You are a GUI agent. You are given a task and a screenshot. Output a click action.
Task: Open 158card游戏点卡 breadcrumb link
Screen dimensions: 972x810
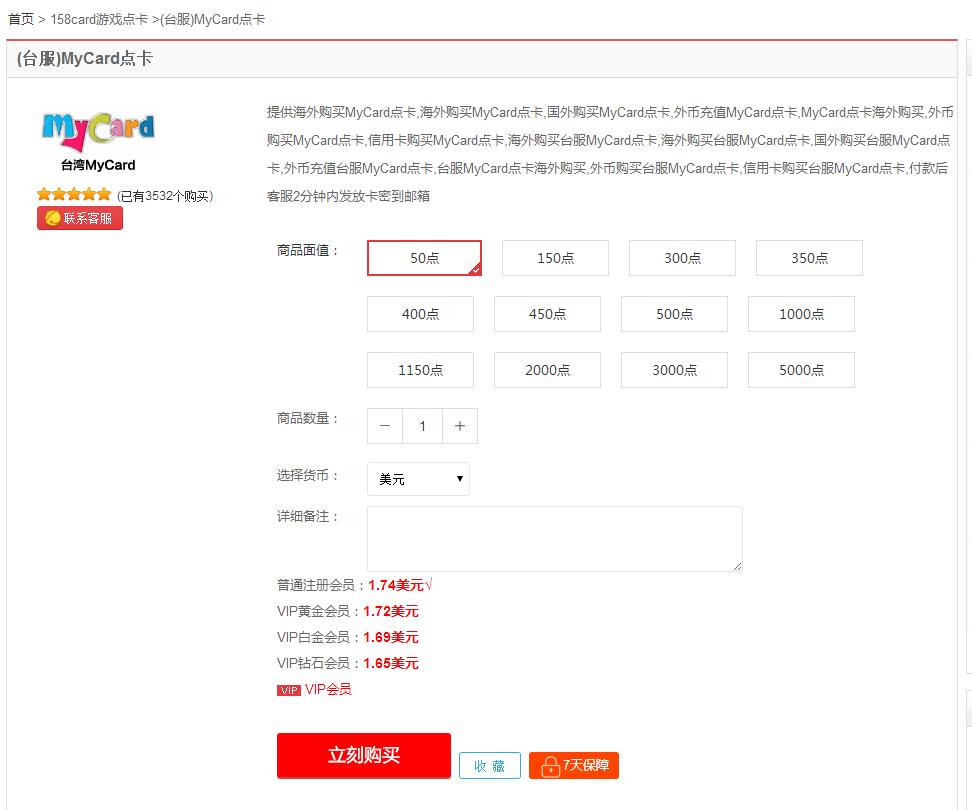99,19
